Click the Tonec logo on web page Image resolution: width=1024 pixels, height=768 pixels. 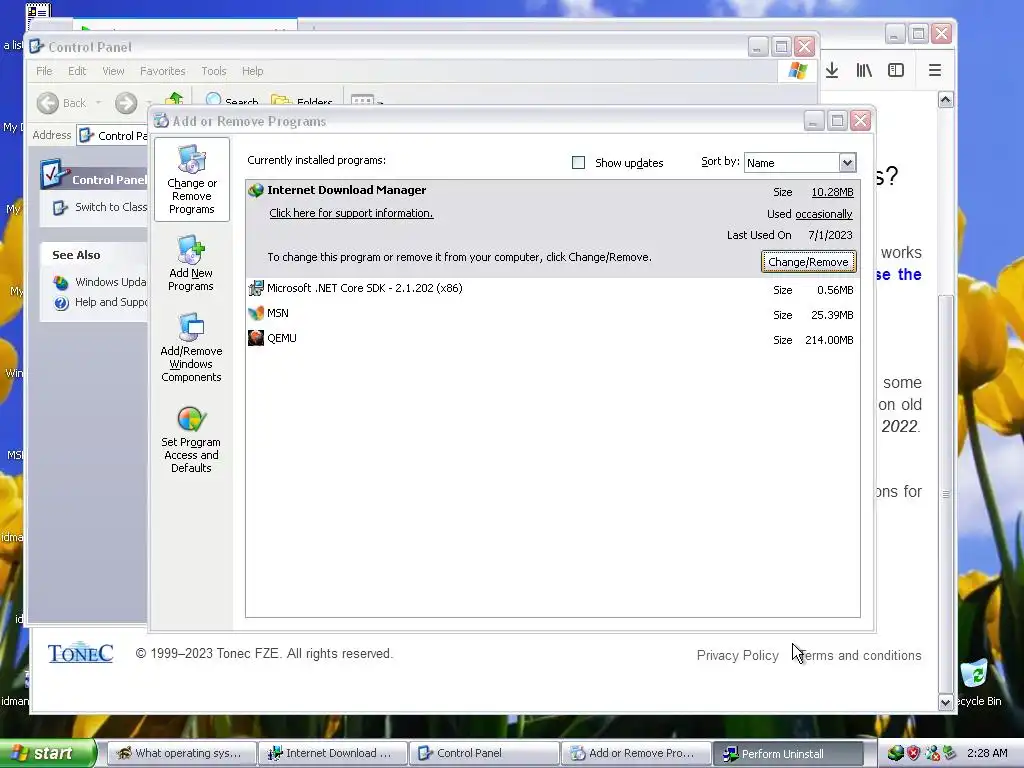80,652
